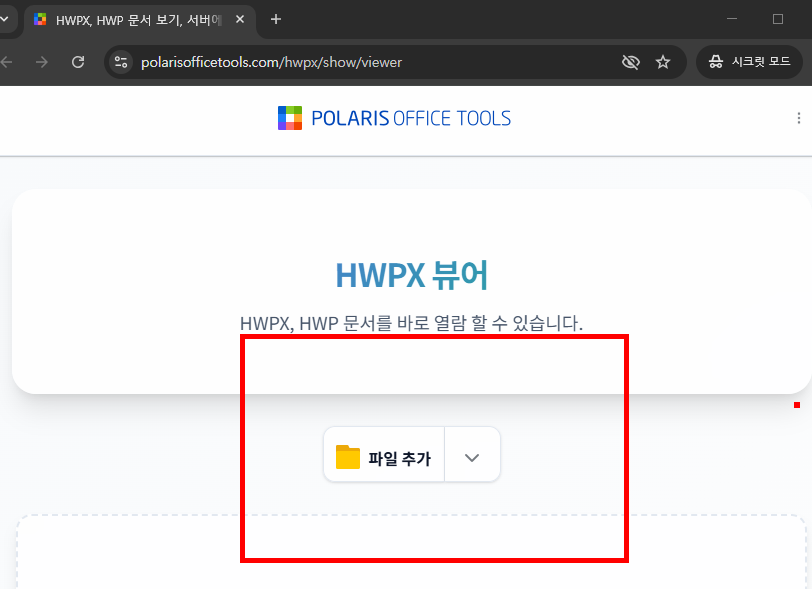The height and width of the screenshot is (589, 812).
Task: Click the 파일 추가 button
Action: (384, 454)
